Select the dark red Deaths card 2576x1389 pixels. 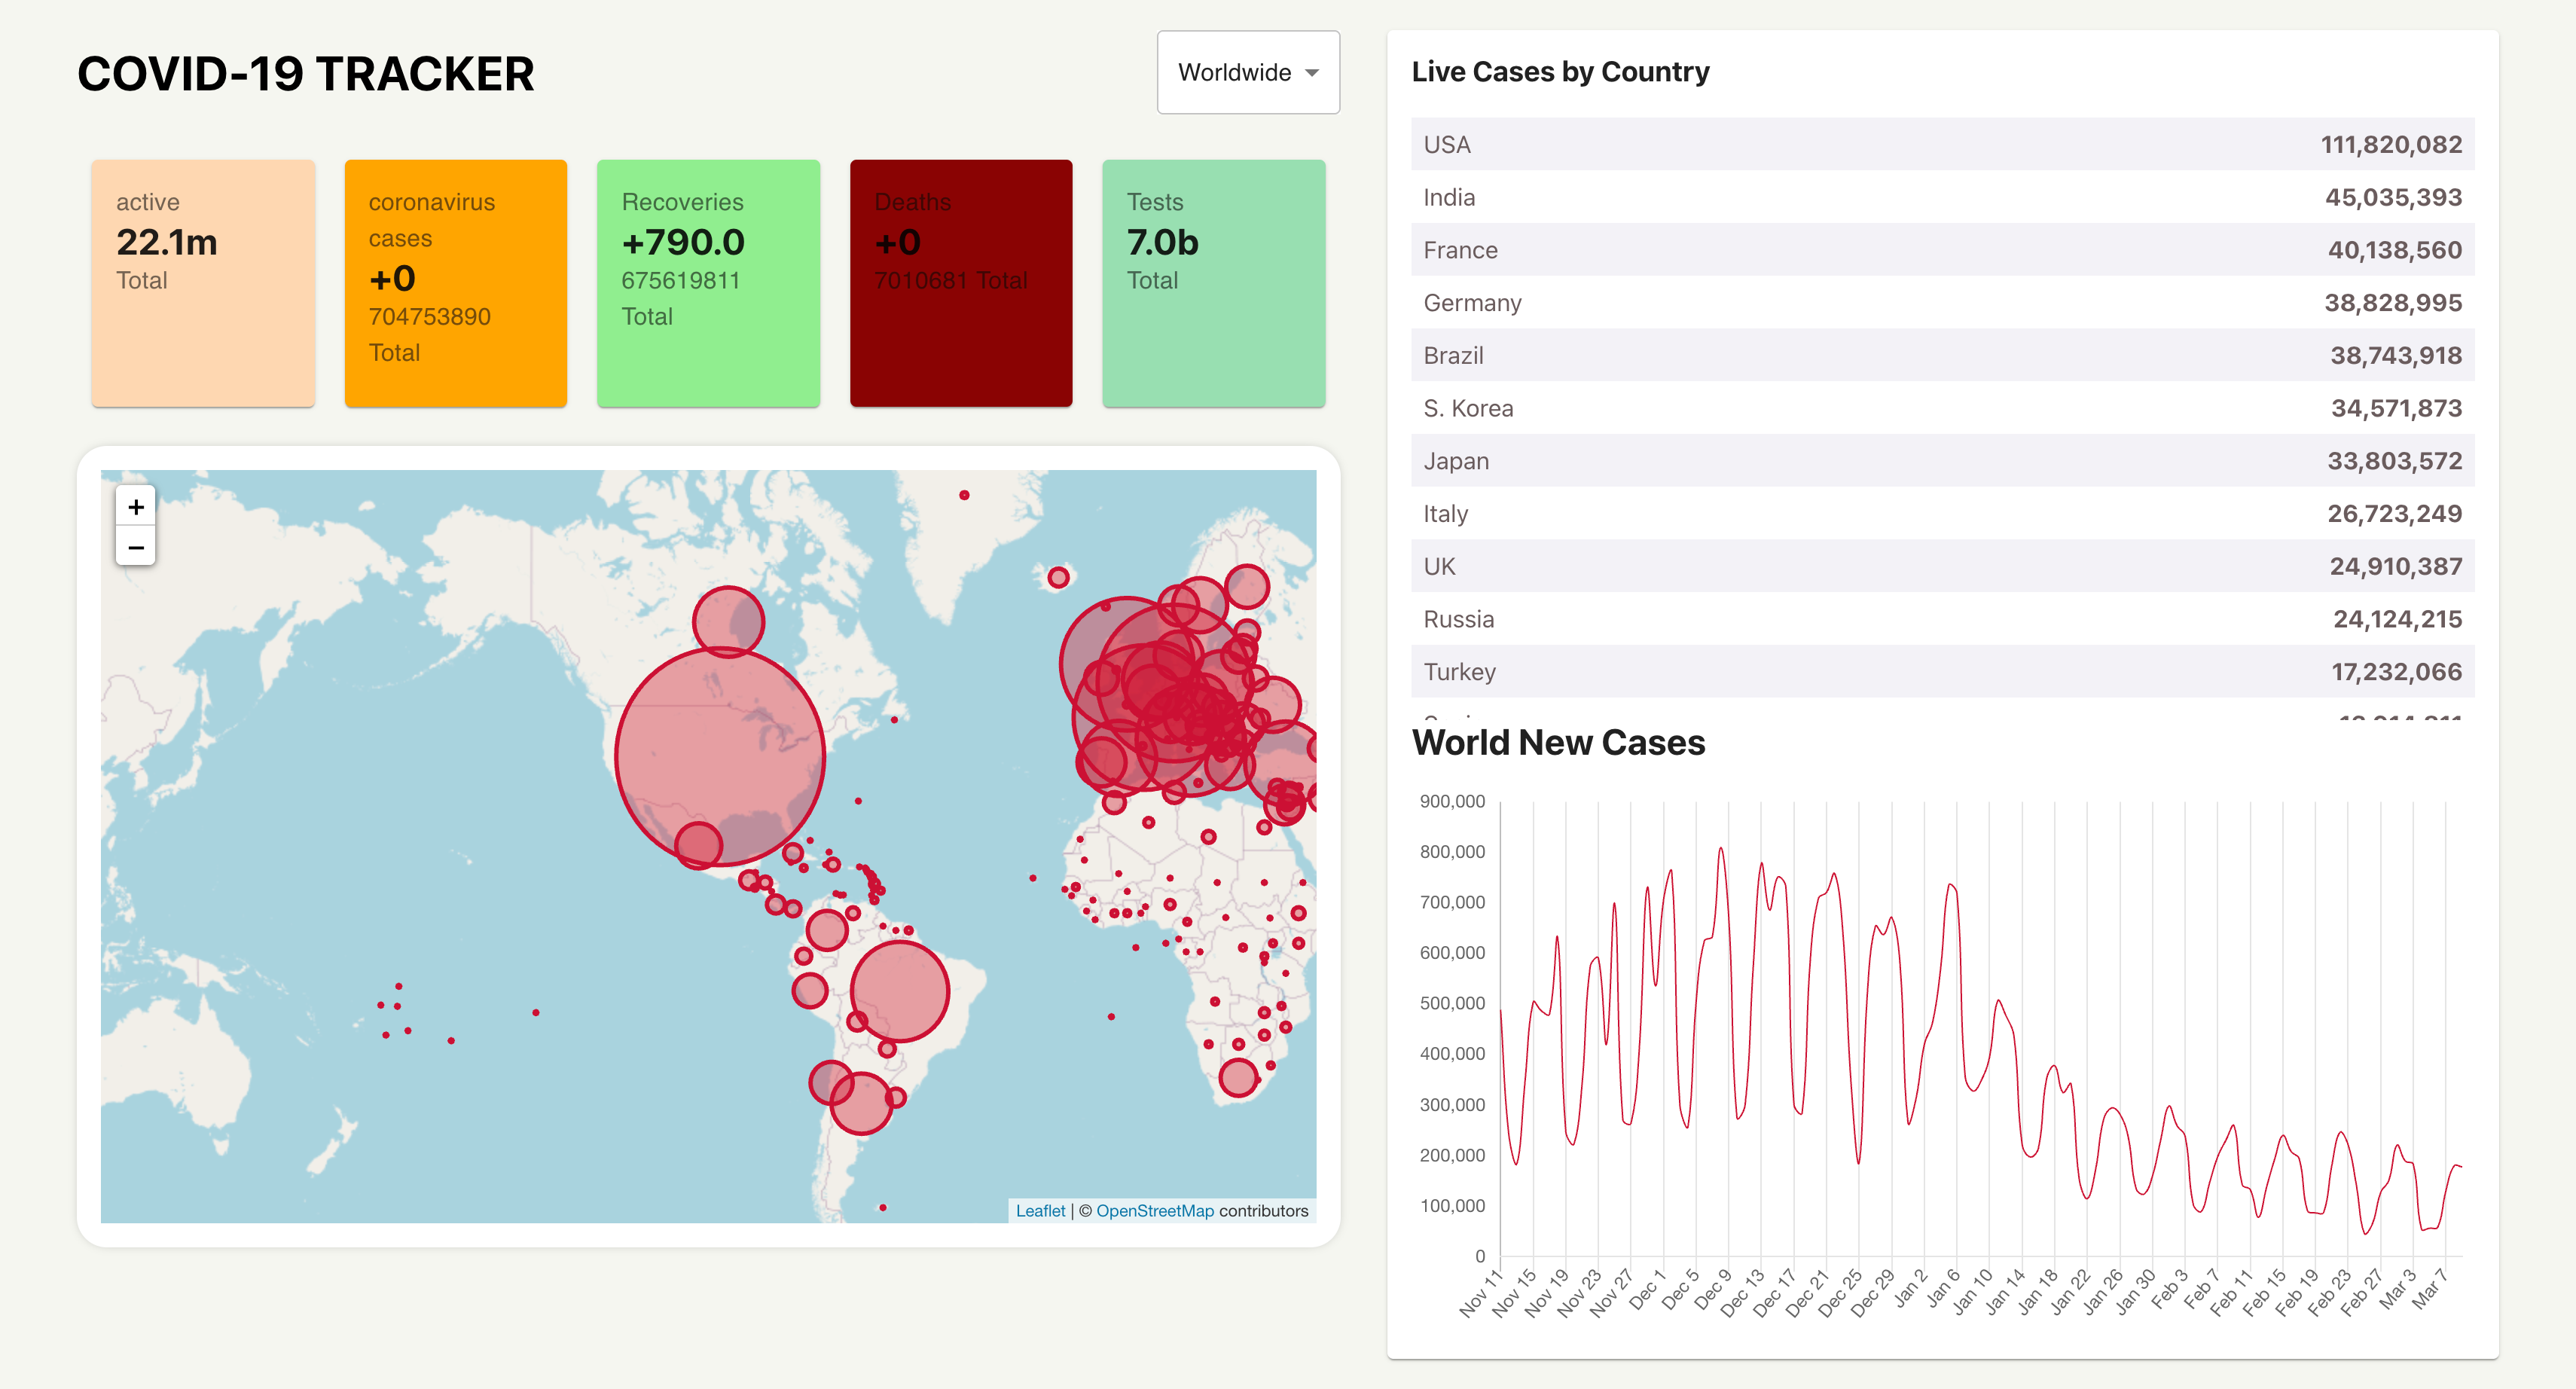960,283
